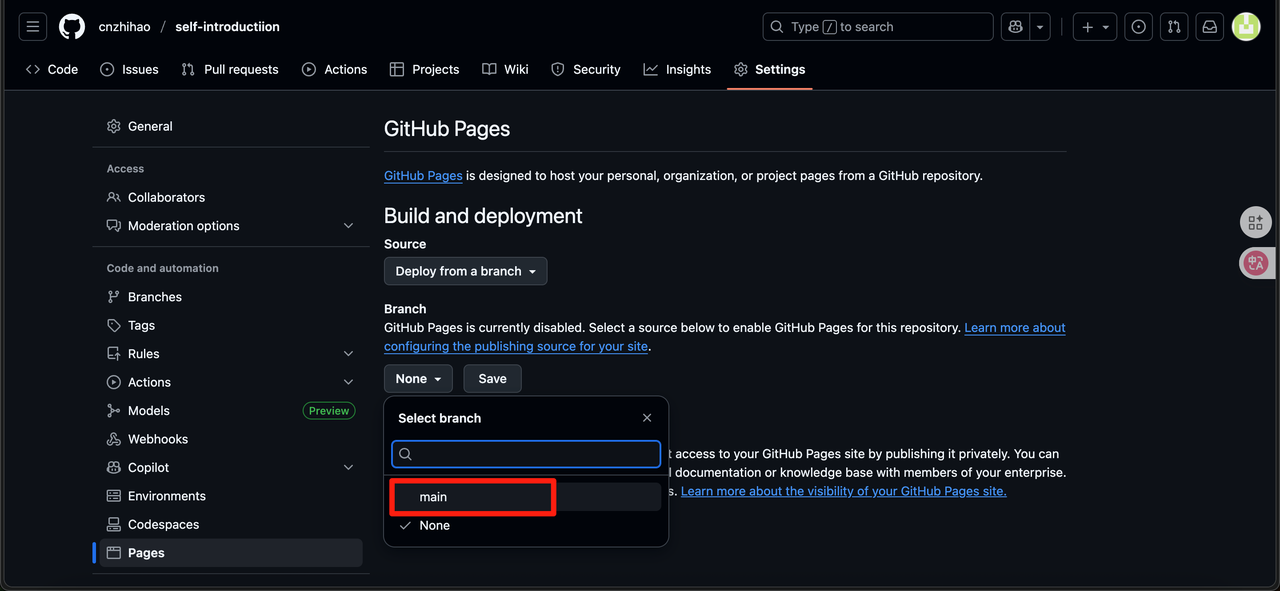Open Webhooks in the settings sidebar
This screenshot has height=591, width=1280.
pos(158,439)
